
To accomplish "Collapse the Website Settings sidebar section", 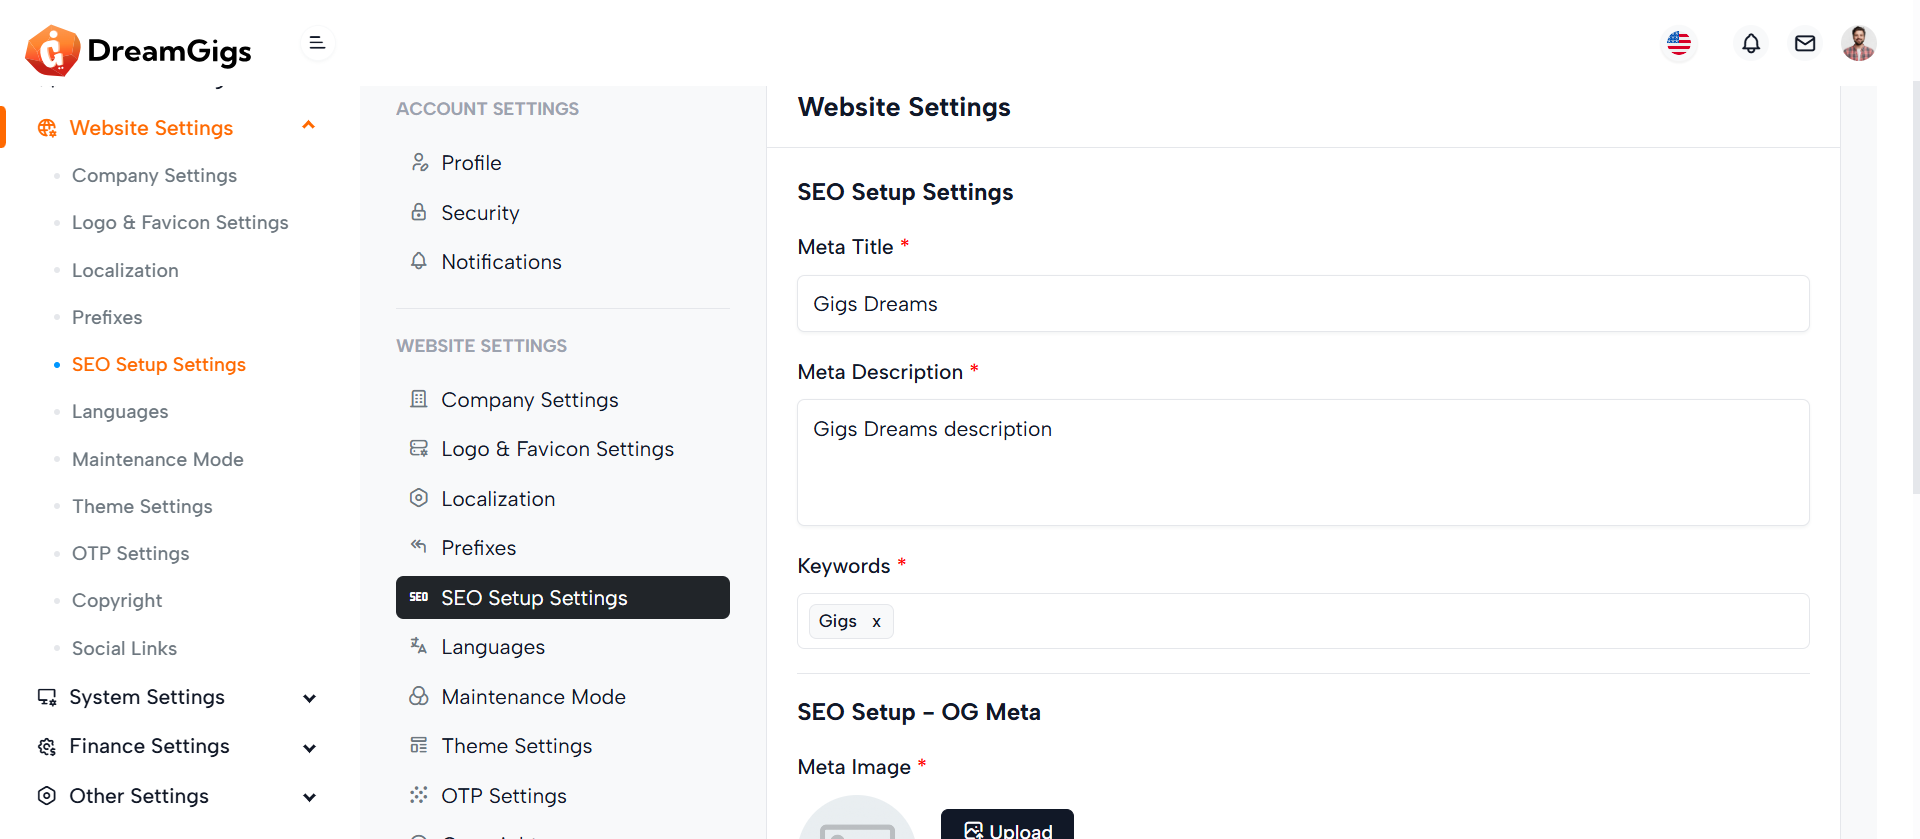I will pyautogui.click(x=309, y=126).
